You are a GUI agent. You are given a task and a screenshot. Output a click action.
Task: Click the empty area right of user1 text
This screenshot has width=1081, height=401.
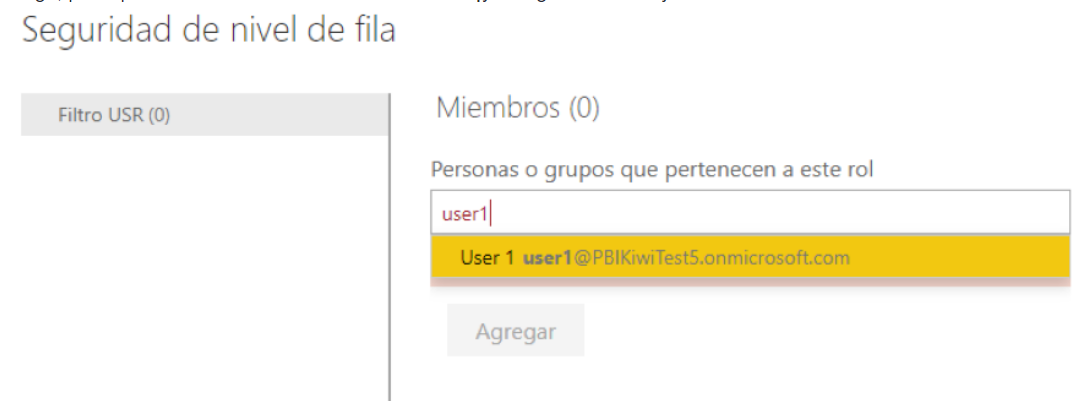779,214
